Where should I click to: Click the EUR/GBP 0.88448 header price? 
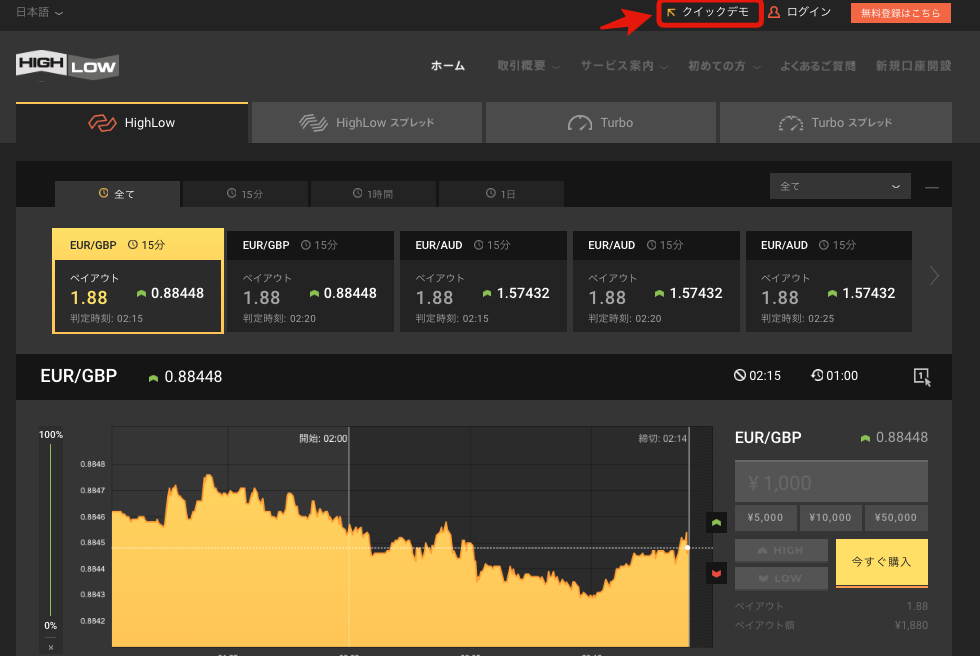[193, 377]
